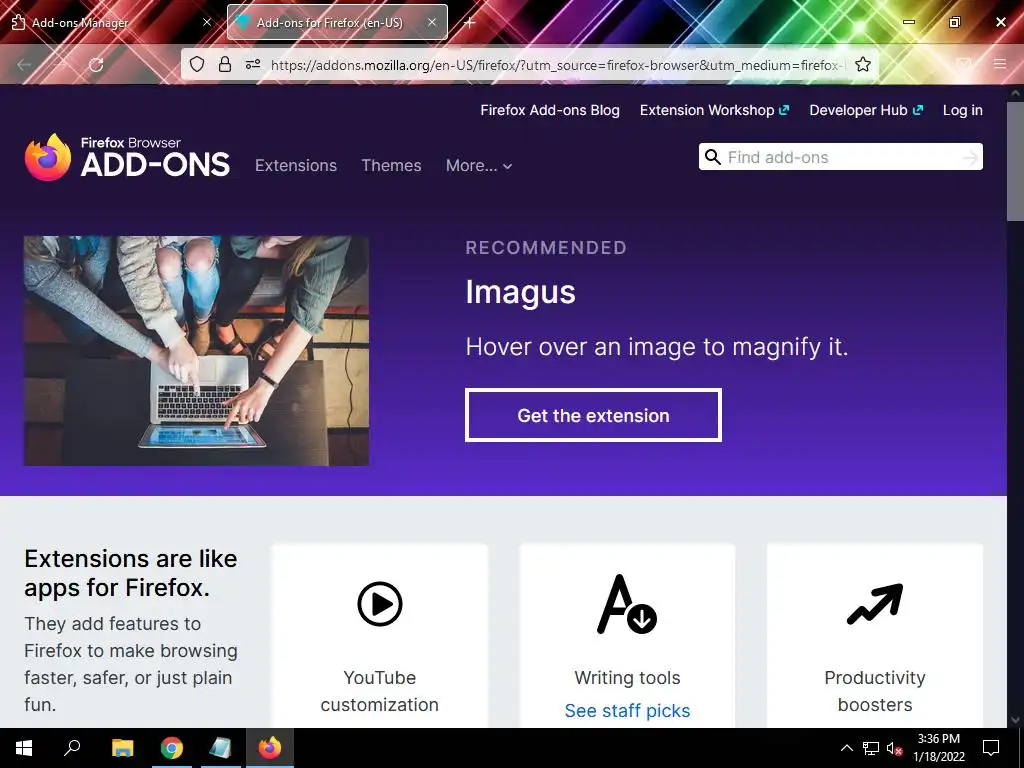1024x768 pixels.
Task: Close the Add-ons for Firefox tab
Action: coord(432,22)
